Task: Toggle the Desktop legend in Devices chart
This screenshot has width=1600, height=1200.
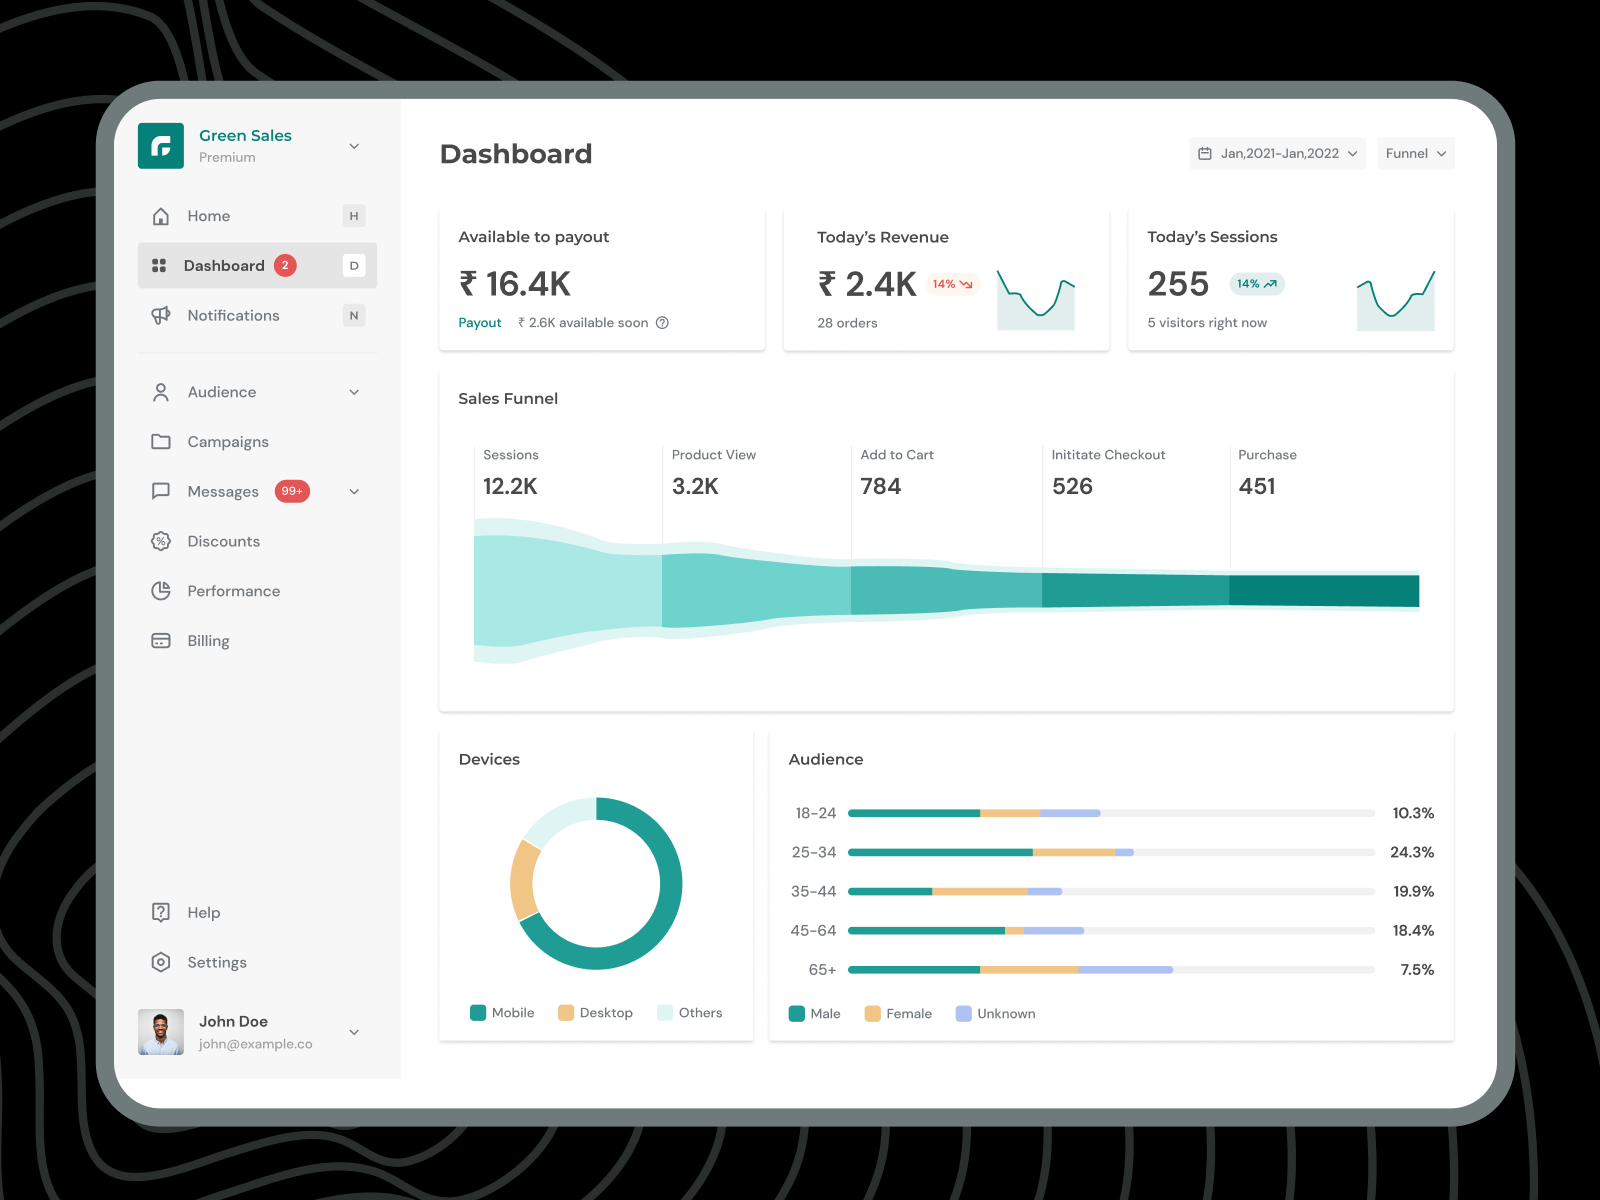Action: coord(595,1013)
